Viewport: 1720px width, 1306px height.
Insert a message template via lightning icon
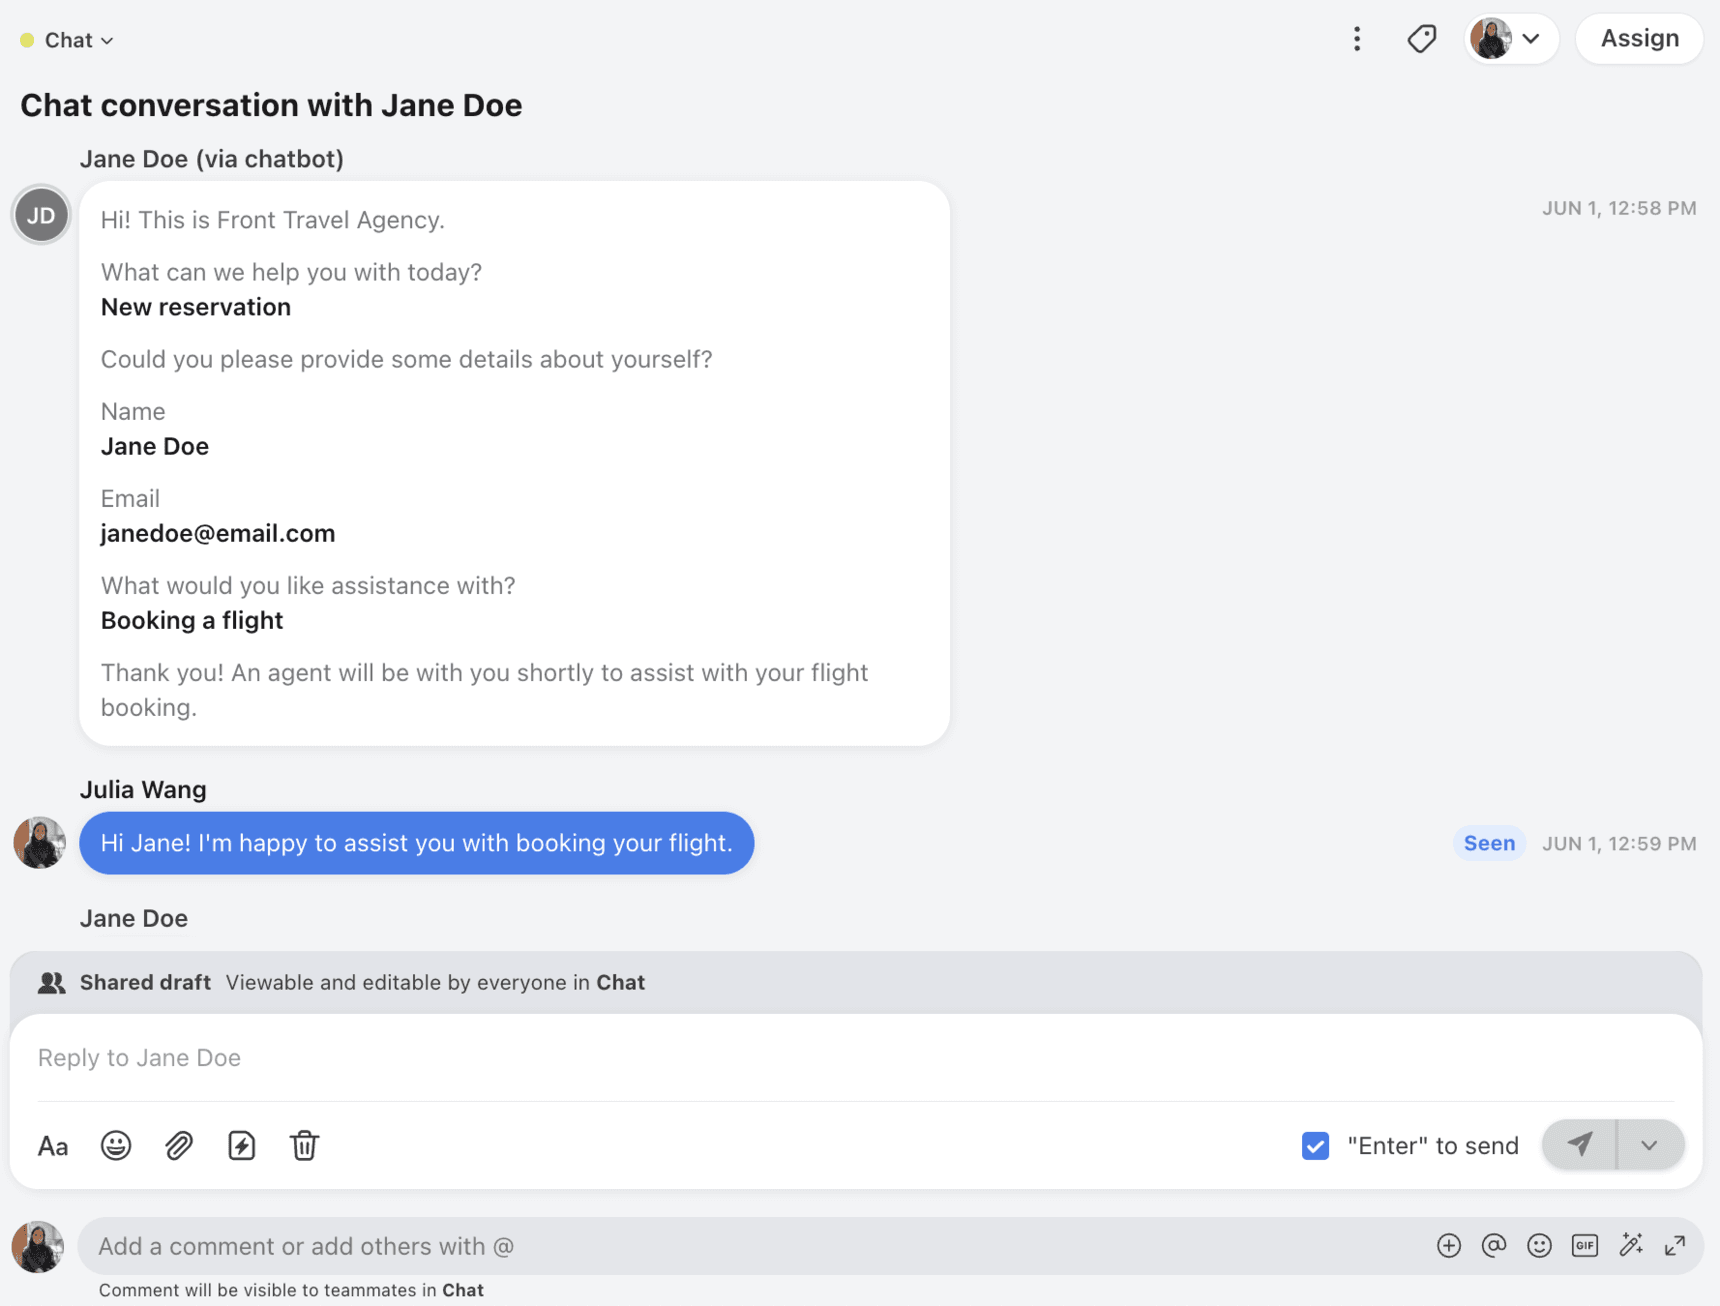pos(241,1145)
